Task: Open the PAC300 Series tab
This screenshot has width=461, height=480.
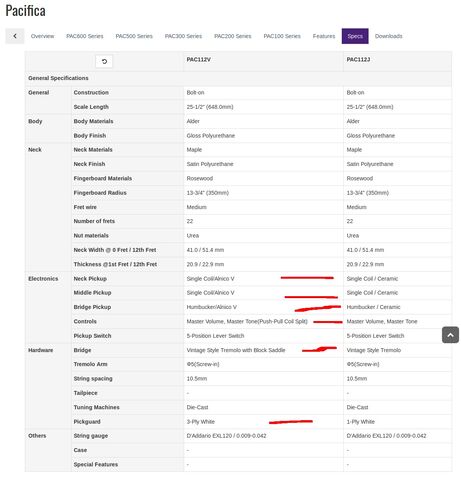Action: 183,36
